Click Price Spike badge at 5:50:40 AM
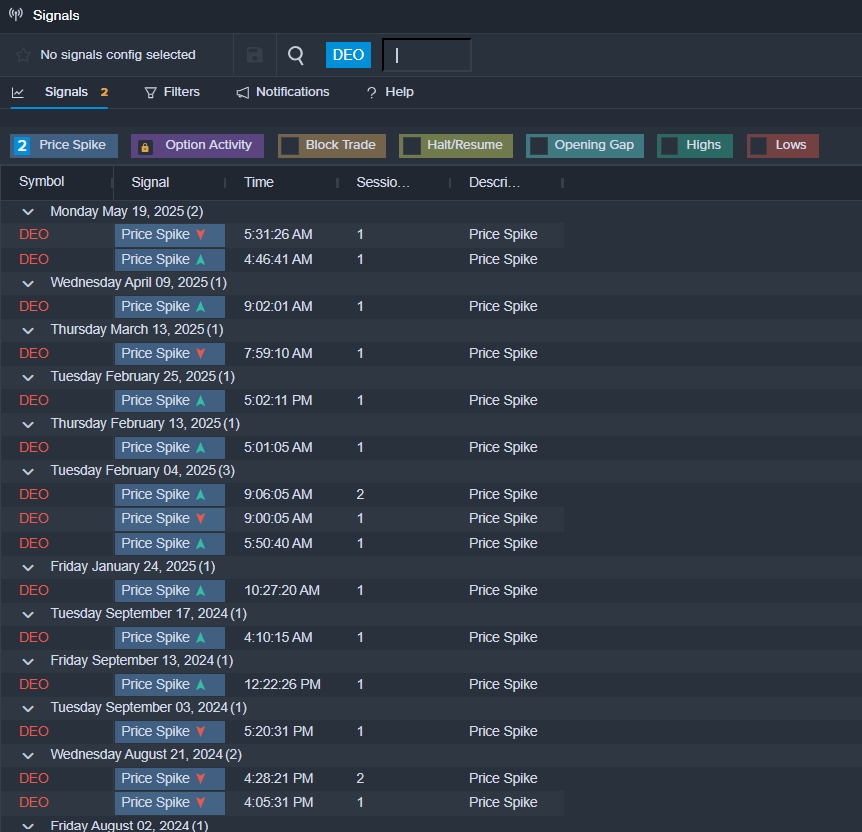This screenshot has height=832, width=862. (x=170, y=543)
